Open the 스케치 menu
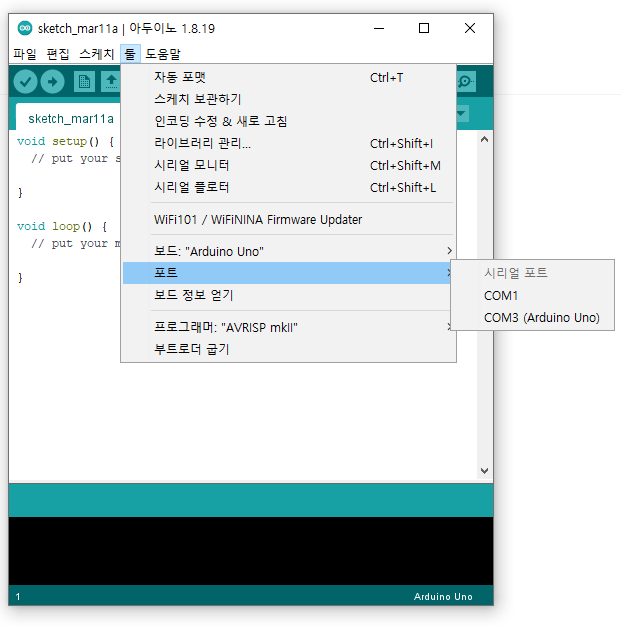Viewport: 621px width, 631px height. tap(97, 54)
